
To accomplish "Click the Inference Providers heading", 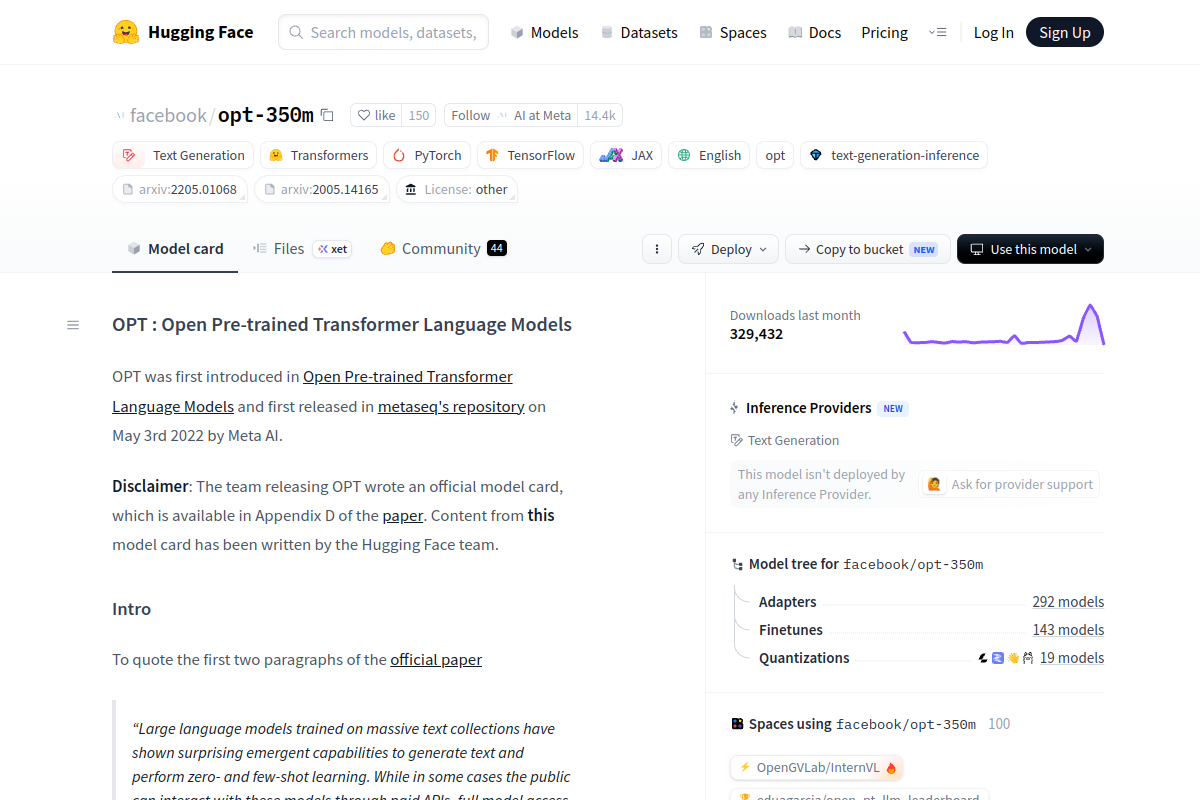I will coord(808,408).
